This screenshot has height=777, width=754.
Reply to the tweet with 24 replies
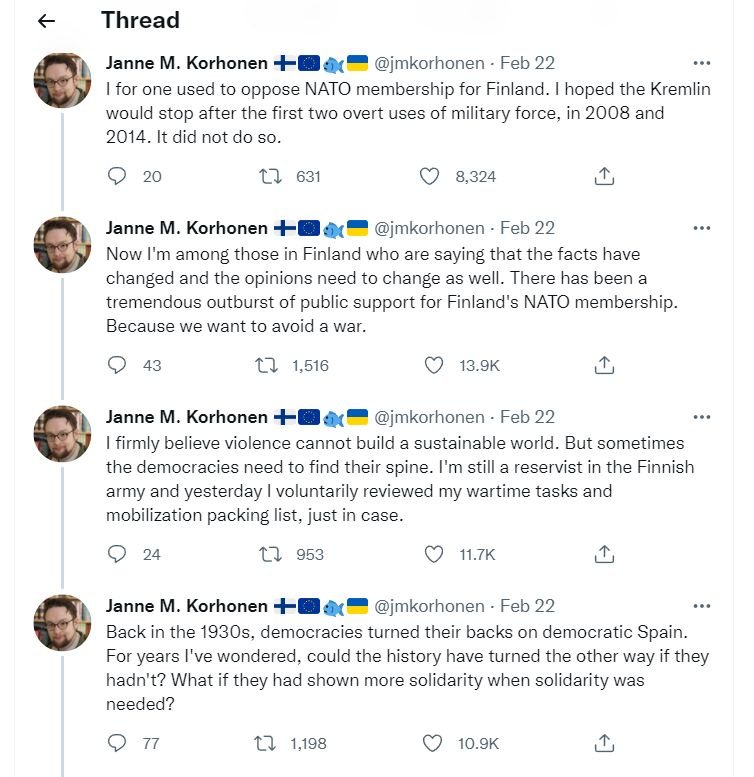coord(117,553)
